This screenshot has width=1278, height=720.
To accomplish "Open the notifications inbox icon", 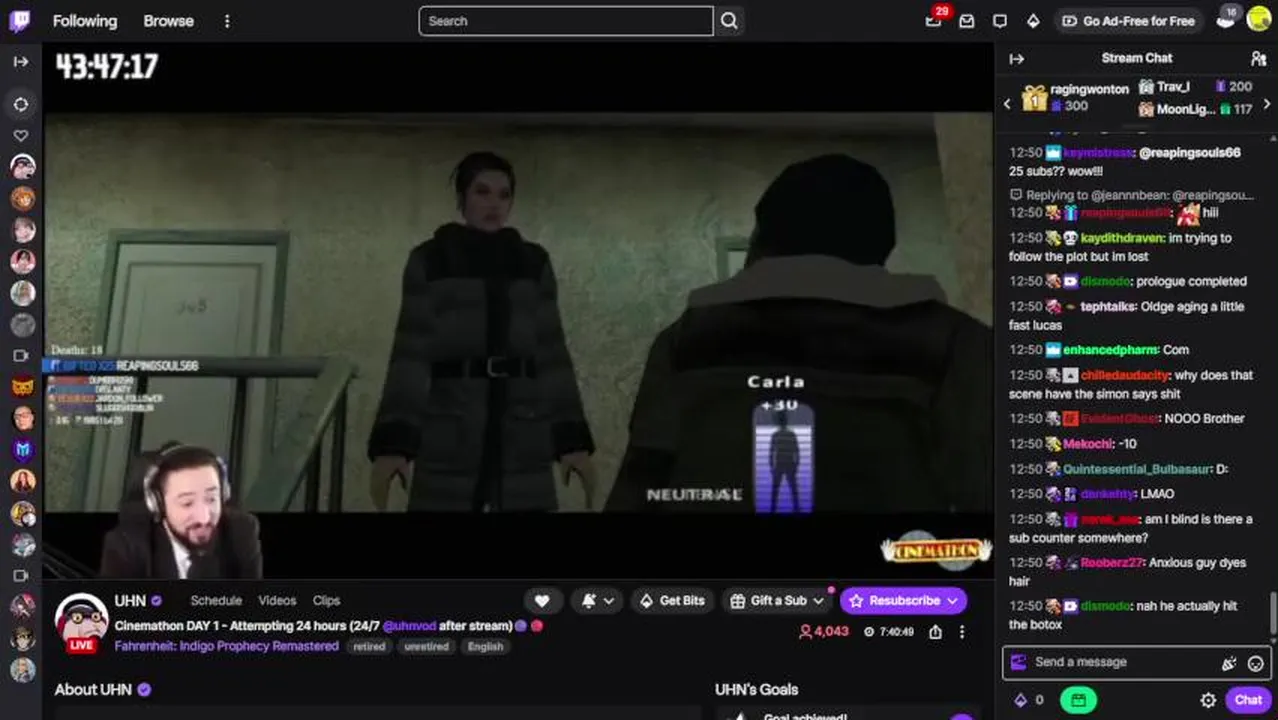I will pos(967,21).
